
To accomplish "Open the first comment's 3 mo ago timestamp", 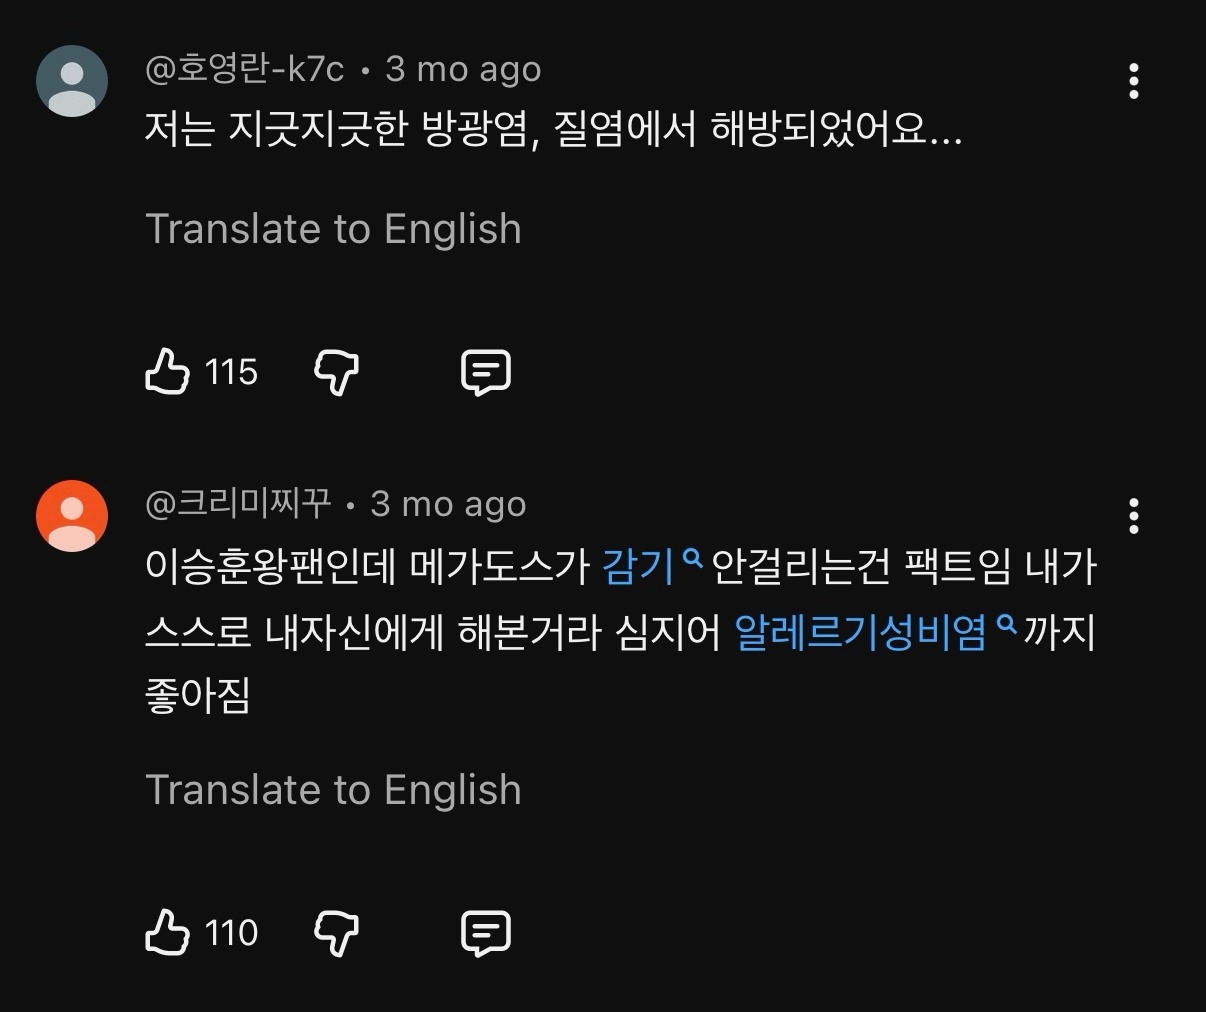I will pos(463,69).
